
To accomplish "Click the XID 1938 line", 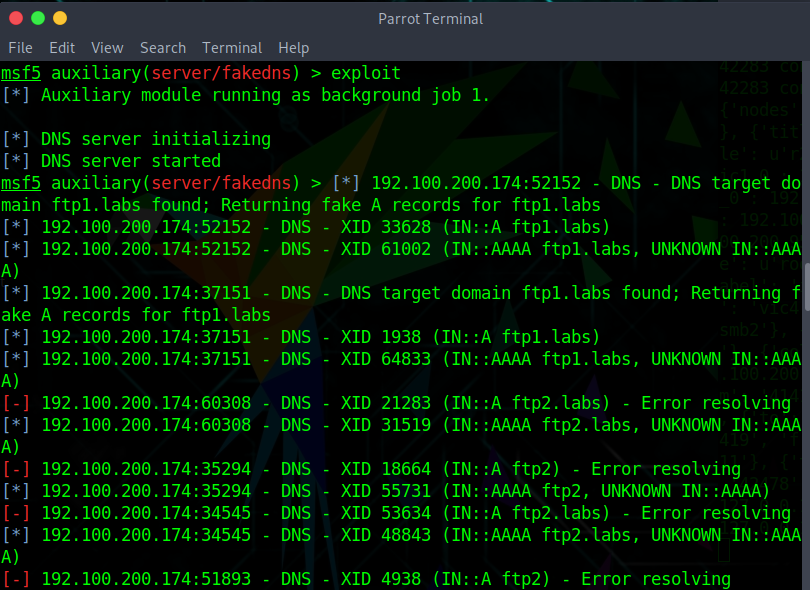I will [x=301, y=337].
